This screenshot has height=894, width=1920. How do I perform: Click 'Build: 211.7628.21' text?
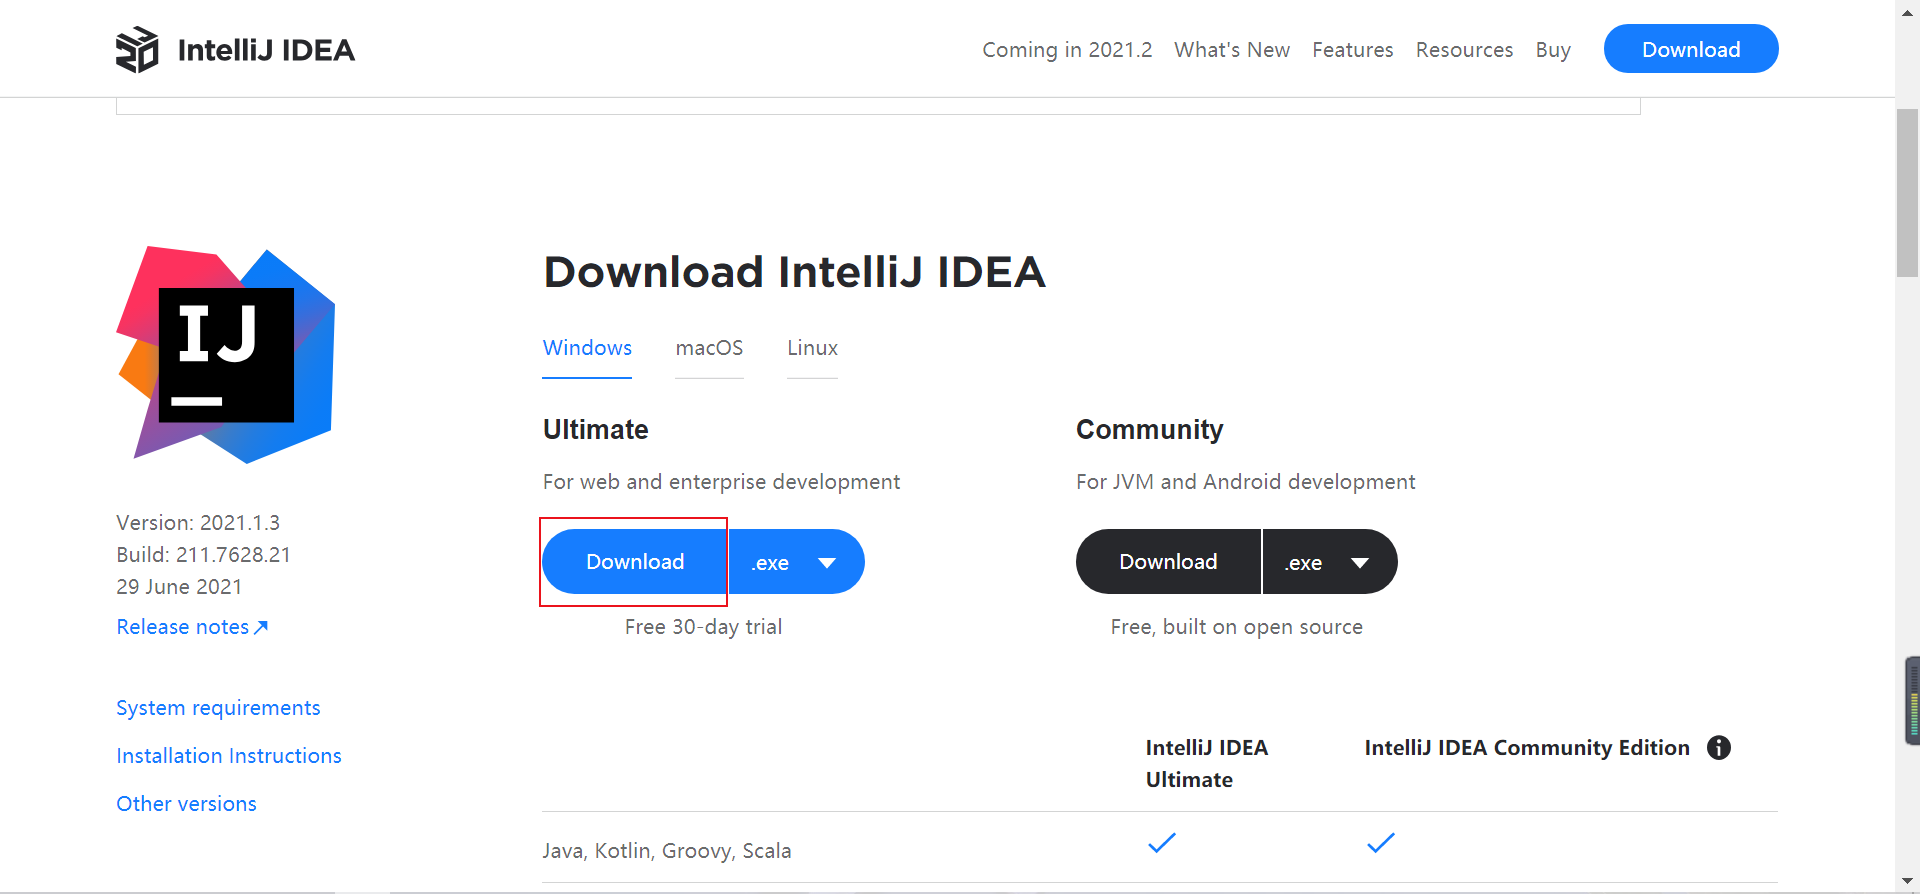tap(203, 555)
